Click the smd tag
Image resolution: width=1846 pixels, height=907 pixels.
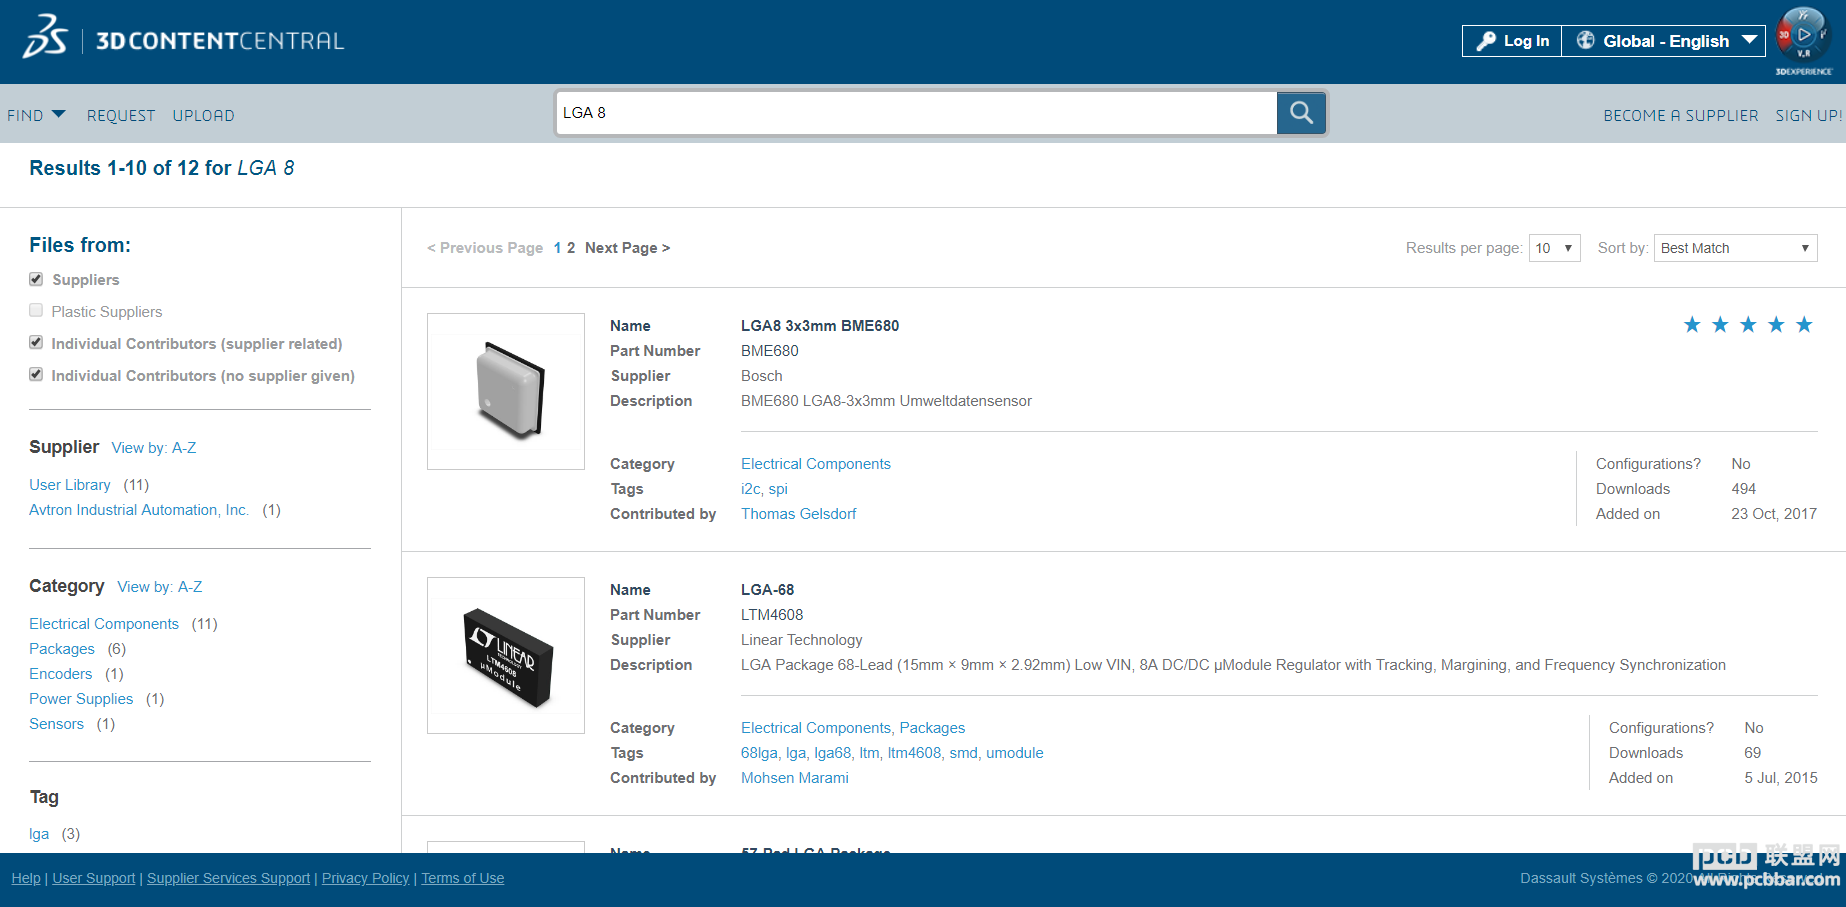[963, 753]
